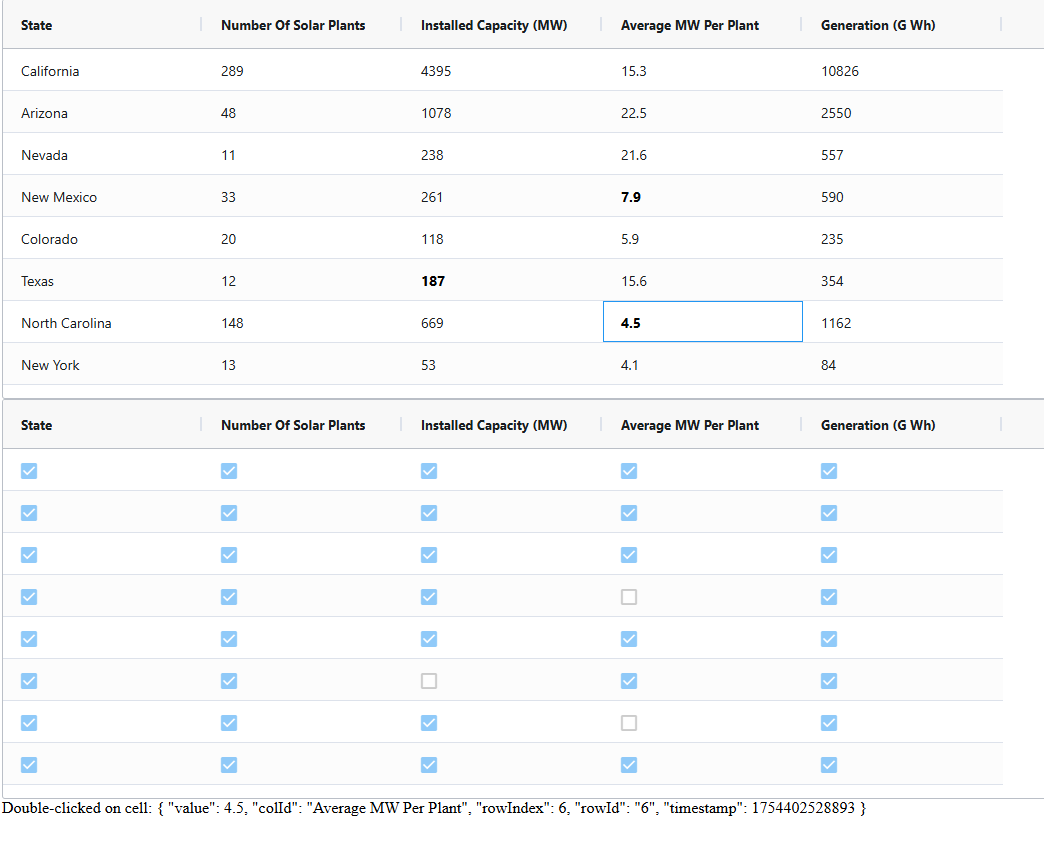Uncheck fifth-row Average MW Per Plant checkbox
This screenshot has width=1044, height=865.
[629, 639]
